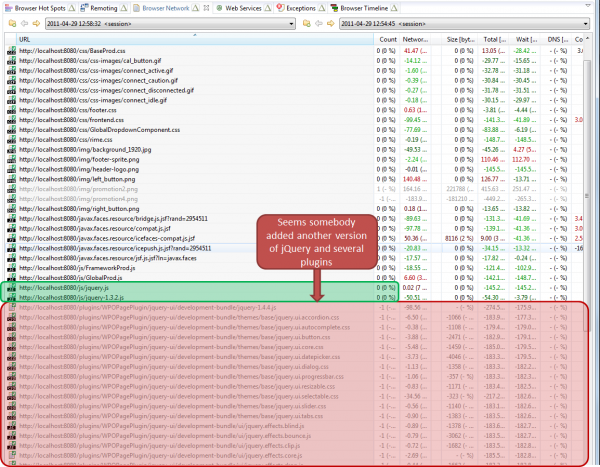The width and height of the screenshot is (600, 467).
Task: Click the icon of the left_button.png row
Action: tap(11, 179)
